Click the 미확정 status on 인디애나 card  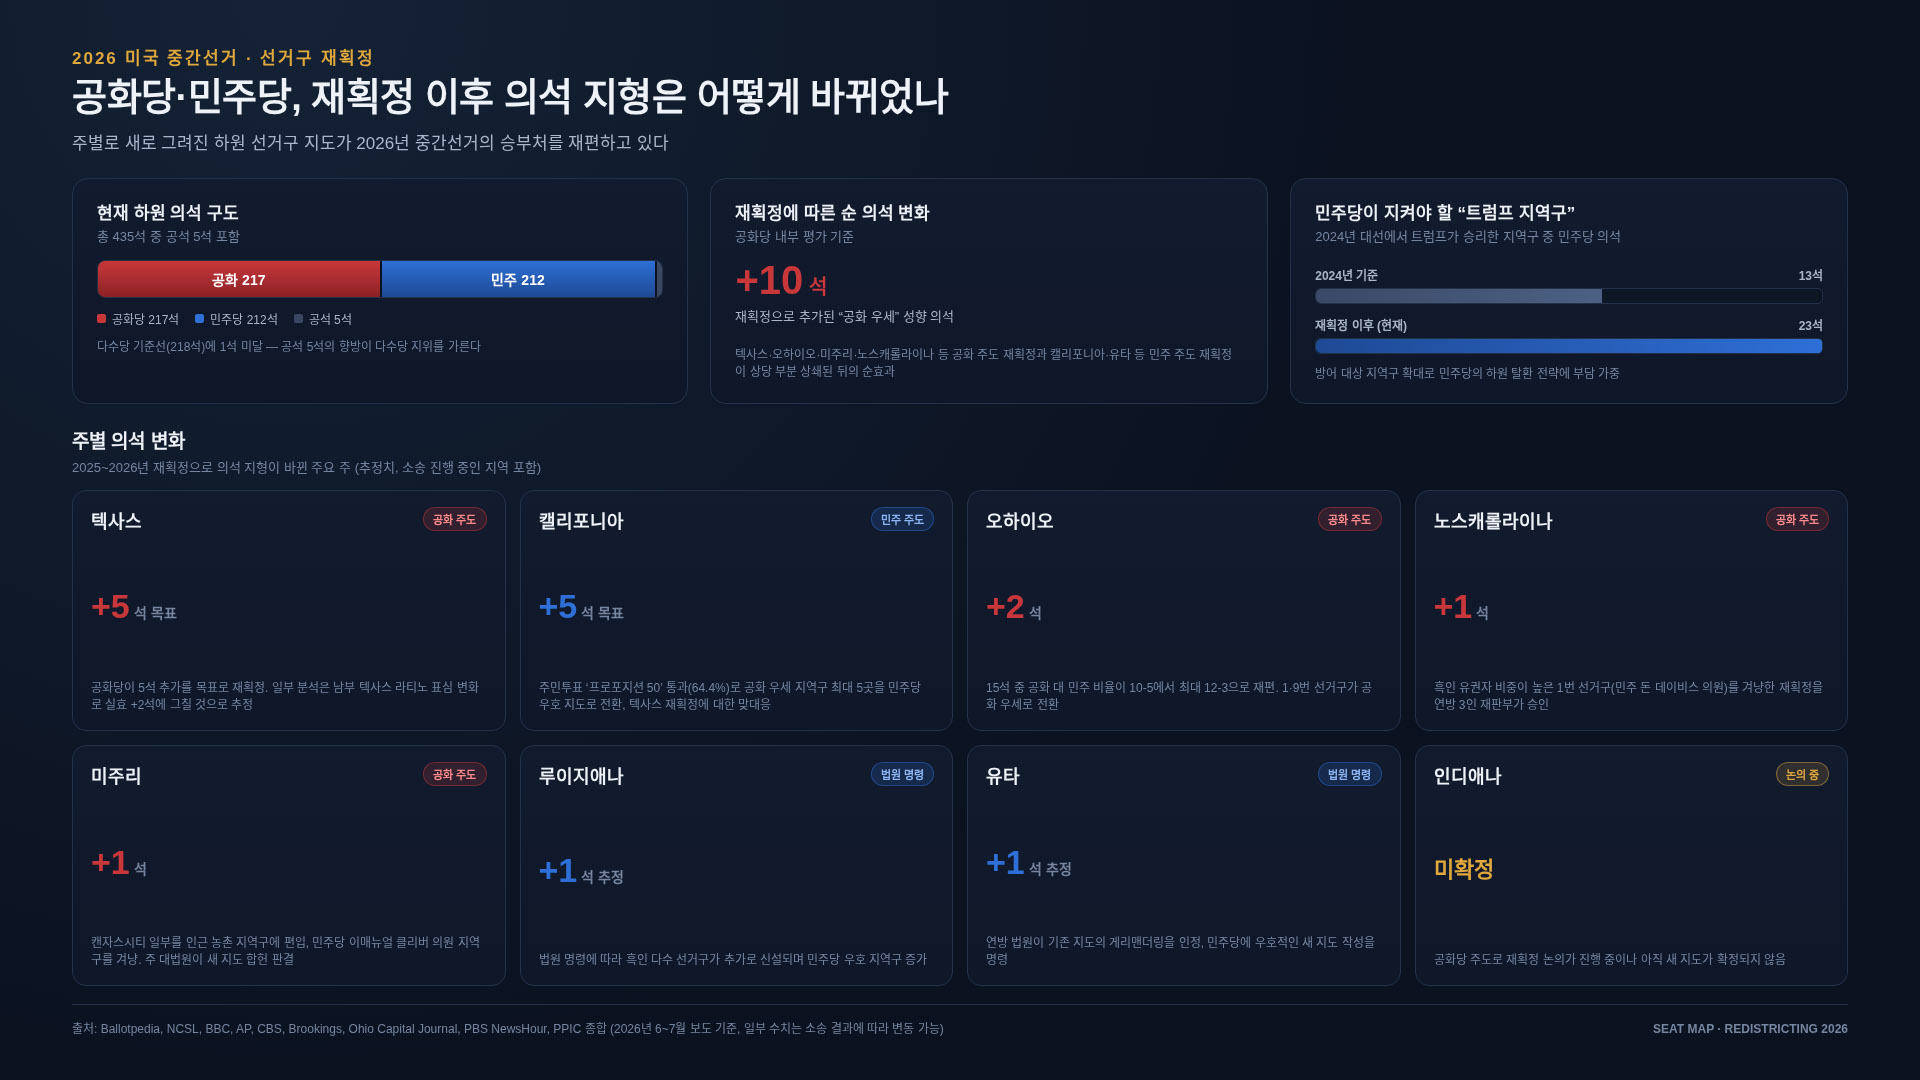pyautogui.click(x=1463, y=869)
